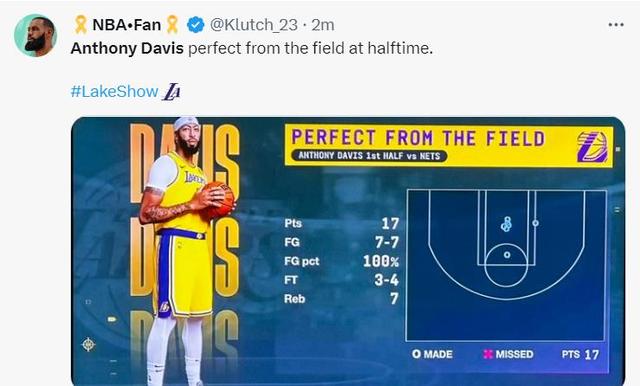Open the @Klutch_23 handle link
This screenshot has height=386, width=640.
tap(253, 25)
